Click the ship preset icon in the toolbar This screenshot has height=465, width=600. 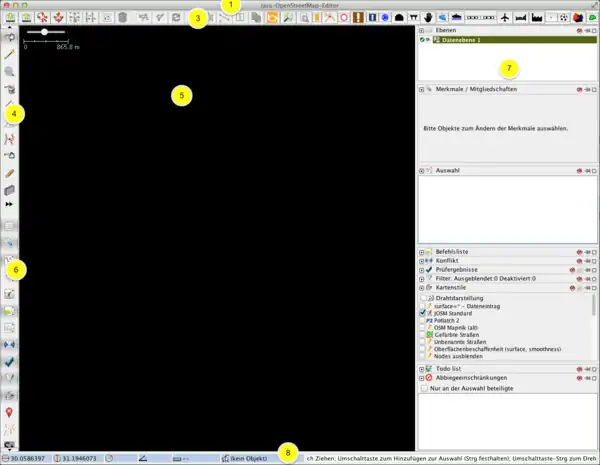pyautogui.click(x=457, y=18)
